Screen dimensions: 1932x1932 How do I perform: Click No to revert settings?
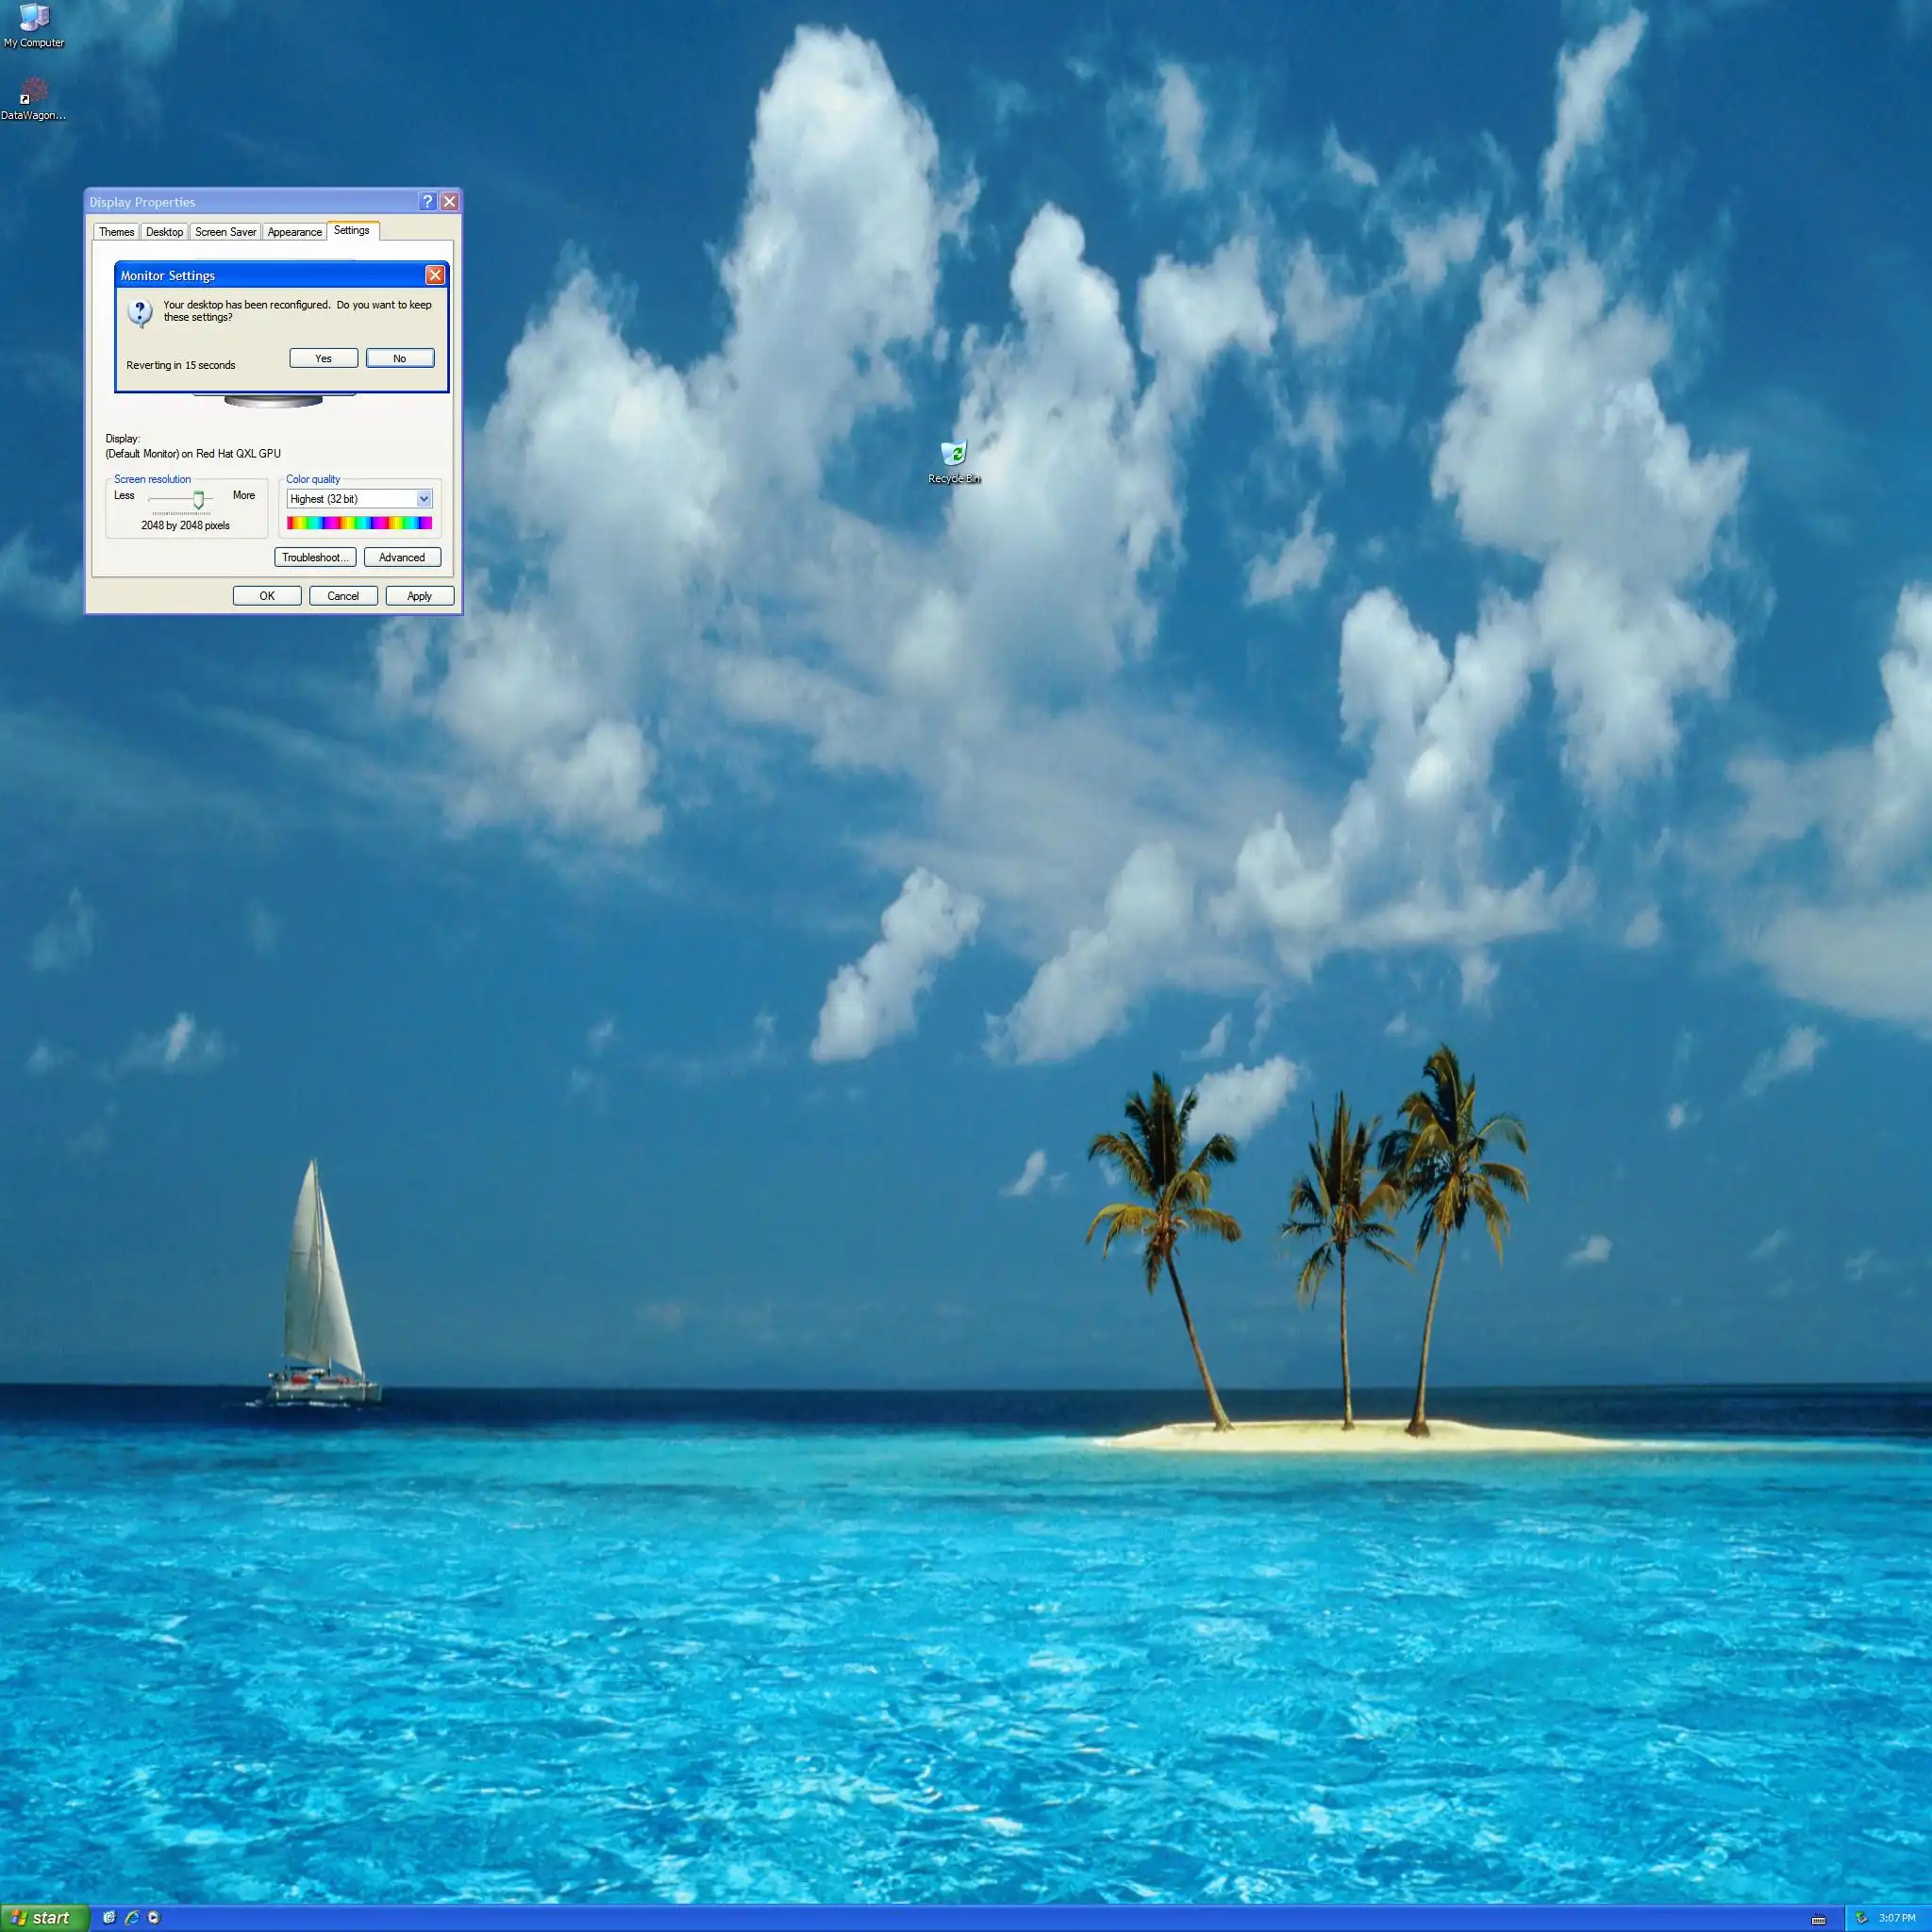pos(399,358)
